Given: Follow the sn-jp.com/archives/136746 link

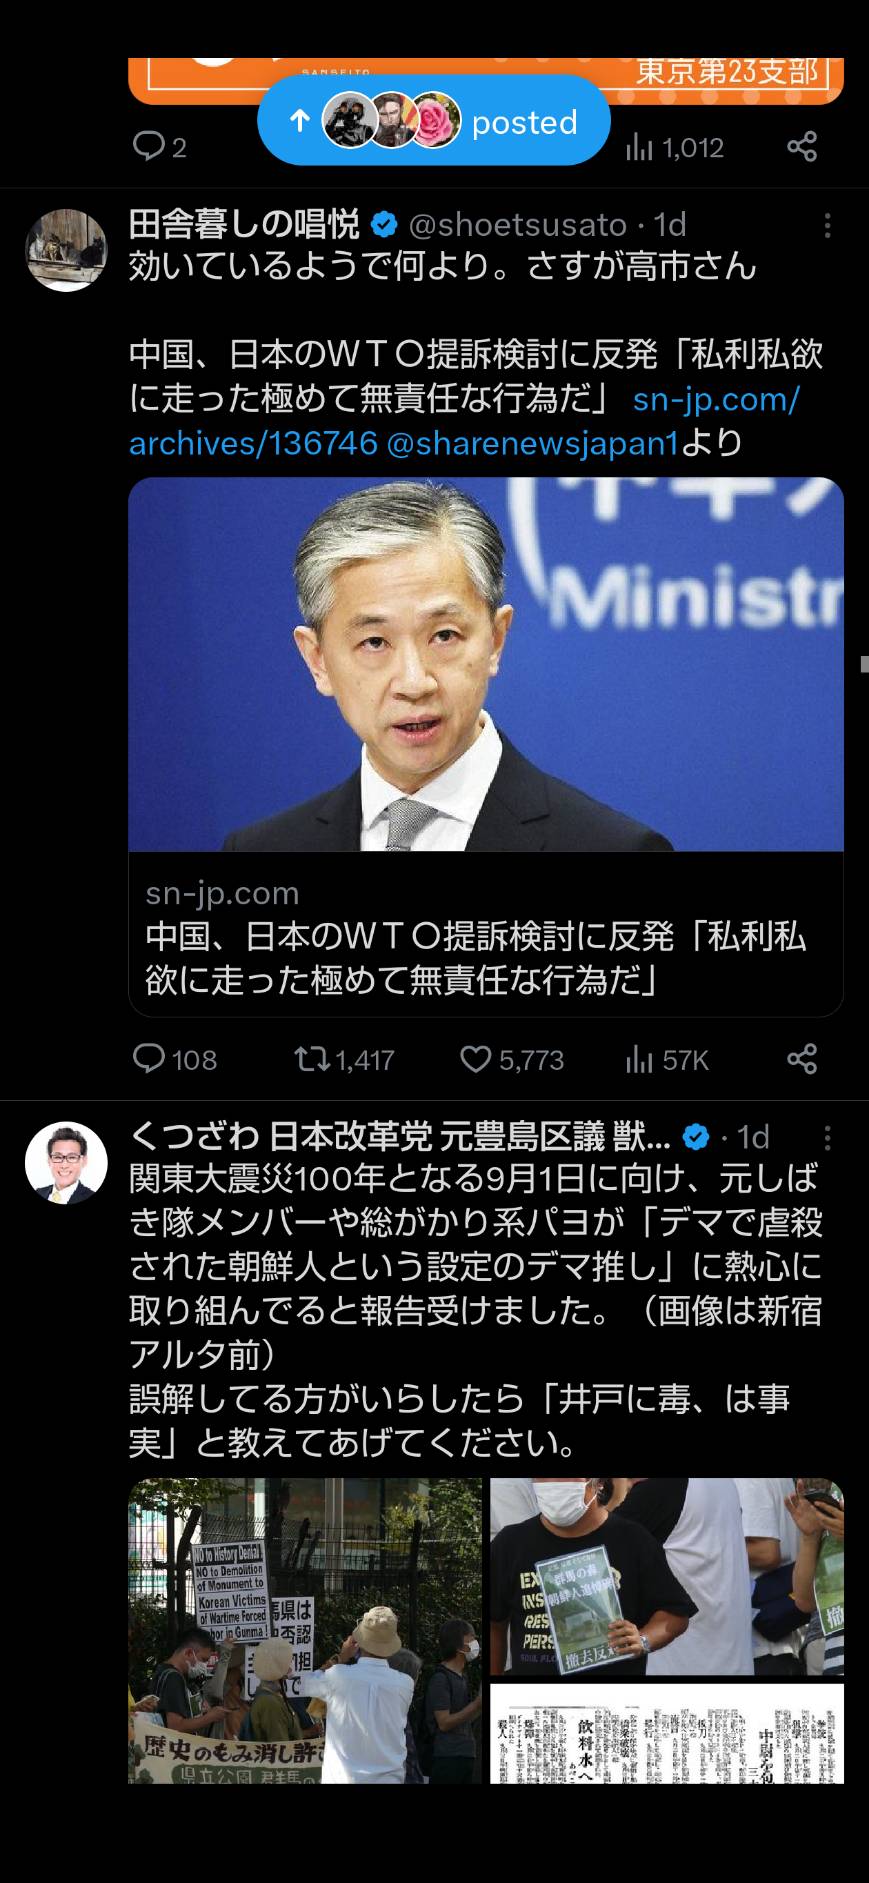Looking at the screenshot, I should pyautogui.click(x=464, y=420).
